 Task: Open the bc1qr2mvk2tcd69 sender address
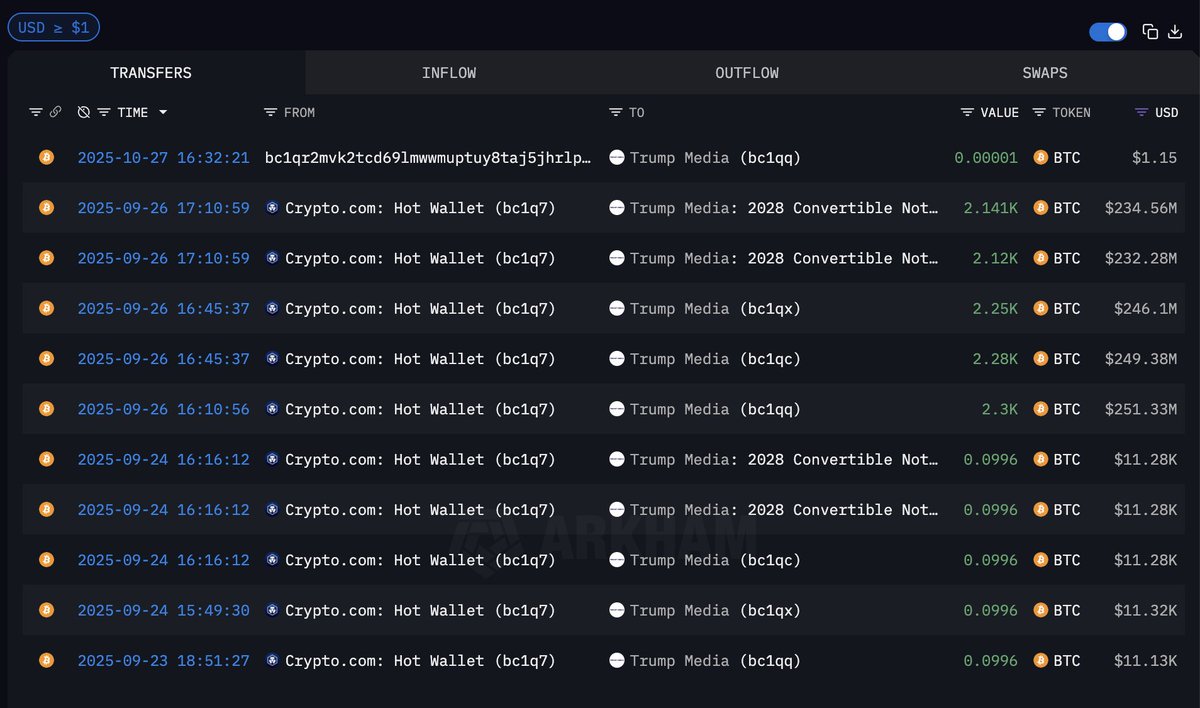[x=428, y=158]
